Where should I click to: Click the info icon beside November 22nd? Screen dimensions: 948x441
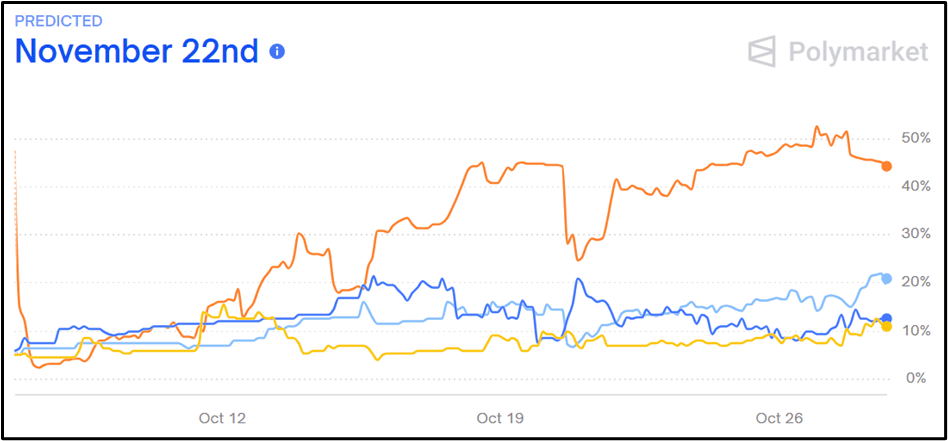(x=278, y=51)
